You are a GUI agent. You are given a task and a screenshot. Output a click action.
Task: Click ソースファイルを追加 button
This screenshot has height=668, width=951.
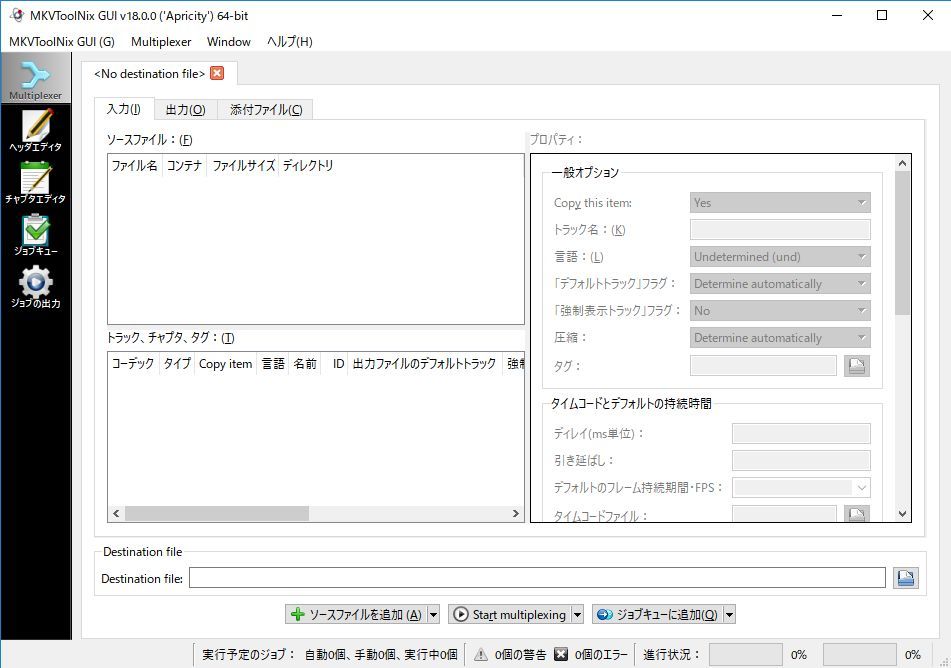click(356, 615)
